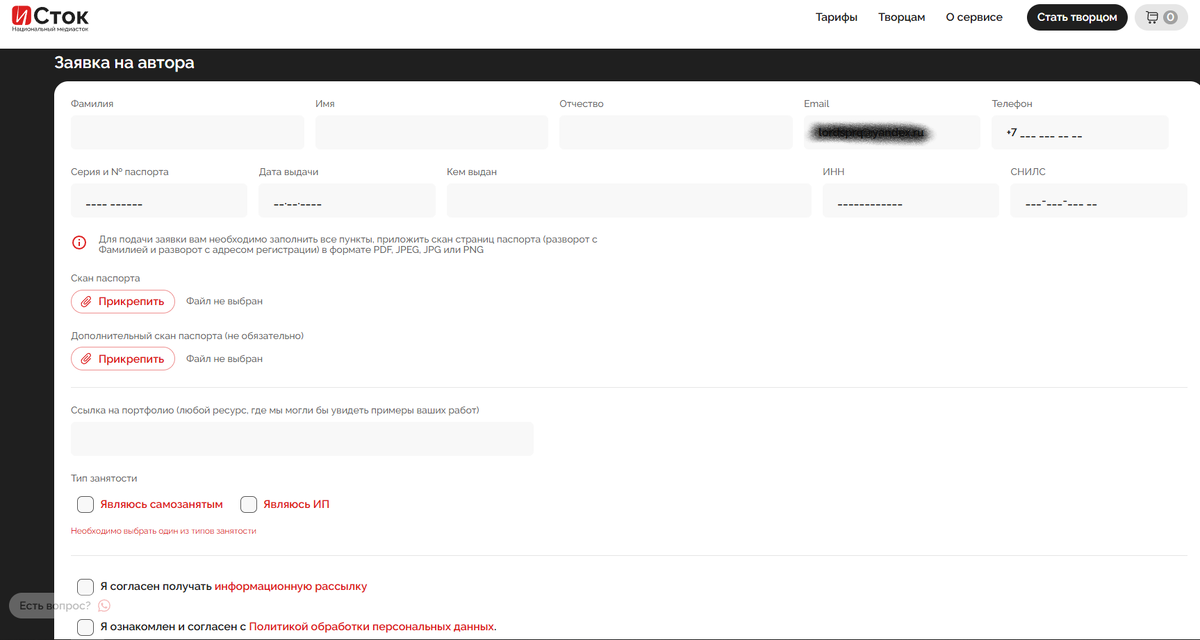Focus the Отчество input field
This screenshot has width=1200, height=640.
pyautogui.click(x=676, y=132)
